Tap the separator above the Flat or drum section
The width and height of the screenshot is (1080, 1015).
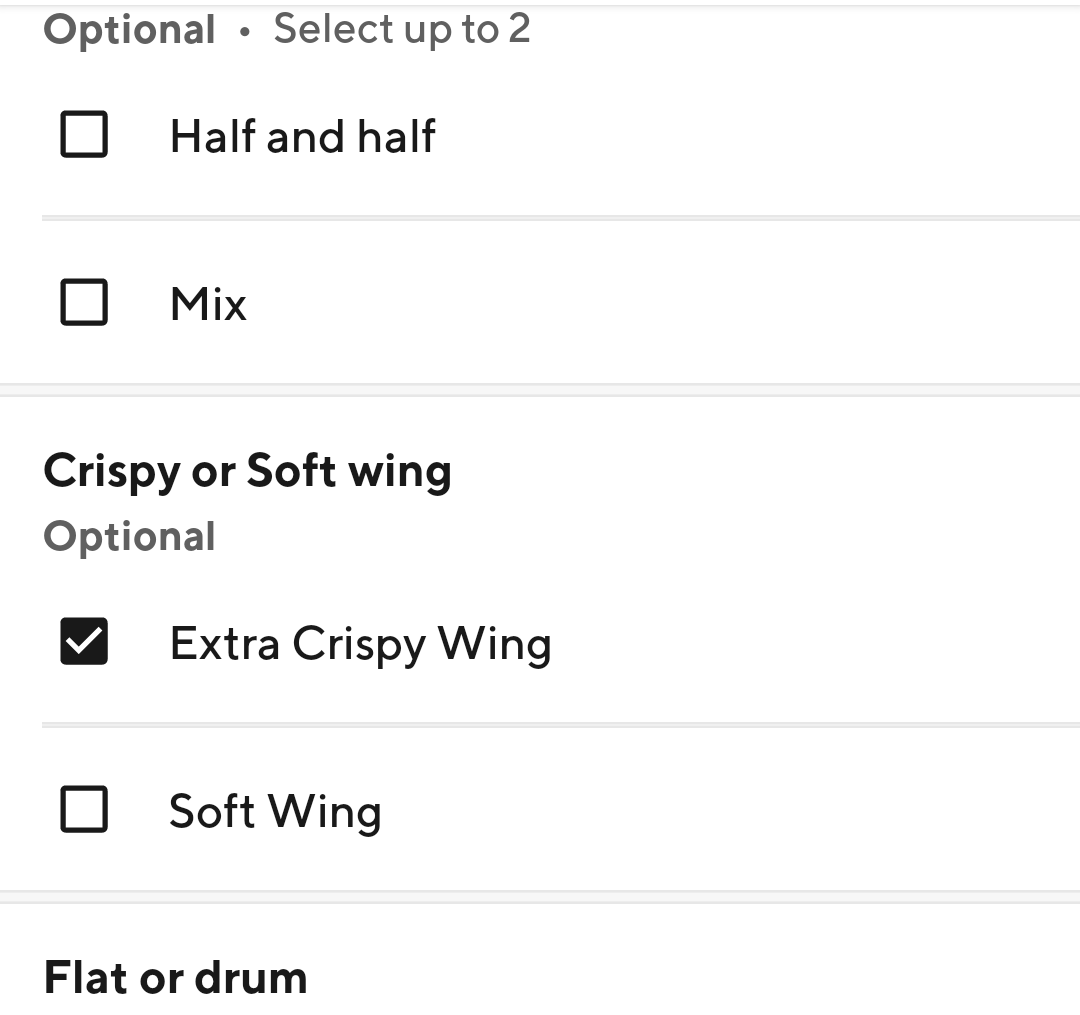coord(540,897)
